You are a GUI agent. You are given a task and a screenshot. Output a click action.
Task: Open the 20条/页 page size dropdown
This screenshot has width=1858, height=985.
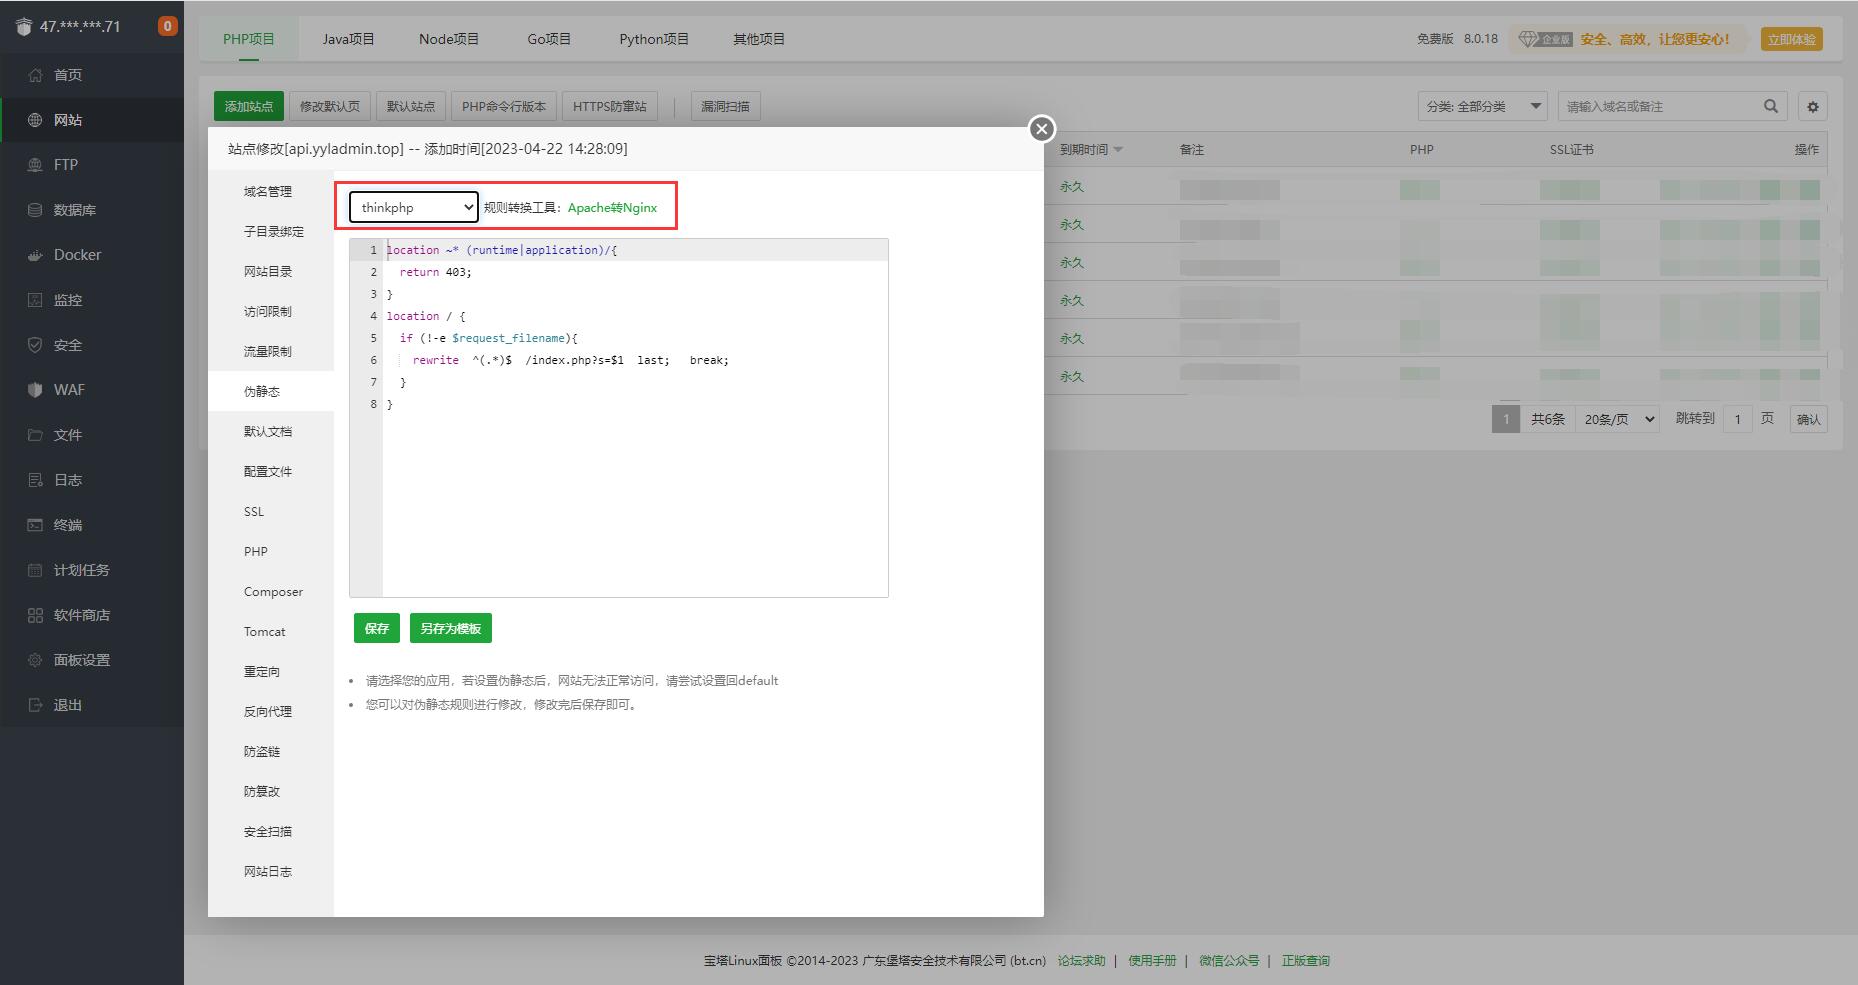(1619, 419)
